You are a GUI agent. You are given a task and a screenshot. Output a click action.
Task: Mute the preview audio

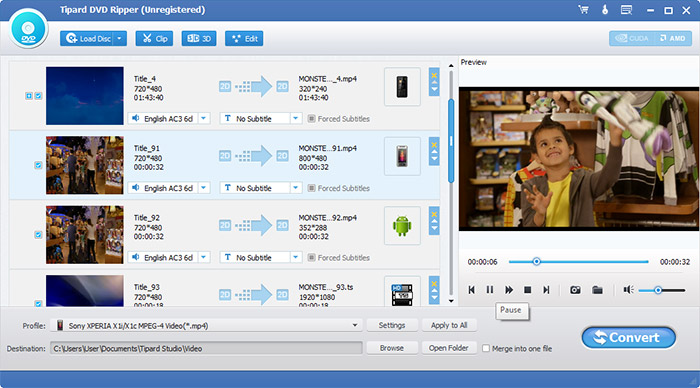click(629, 290)
